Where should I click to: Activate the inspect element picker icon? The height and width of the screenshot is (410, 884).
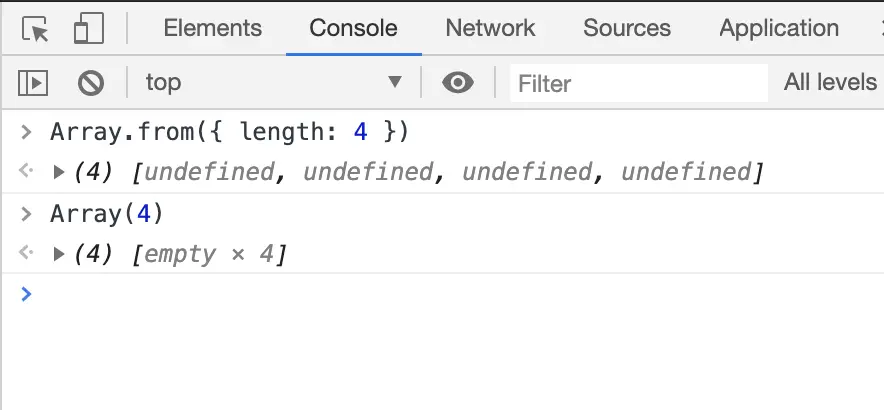36,29
